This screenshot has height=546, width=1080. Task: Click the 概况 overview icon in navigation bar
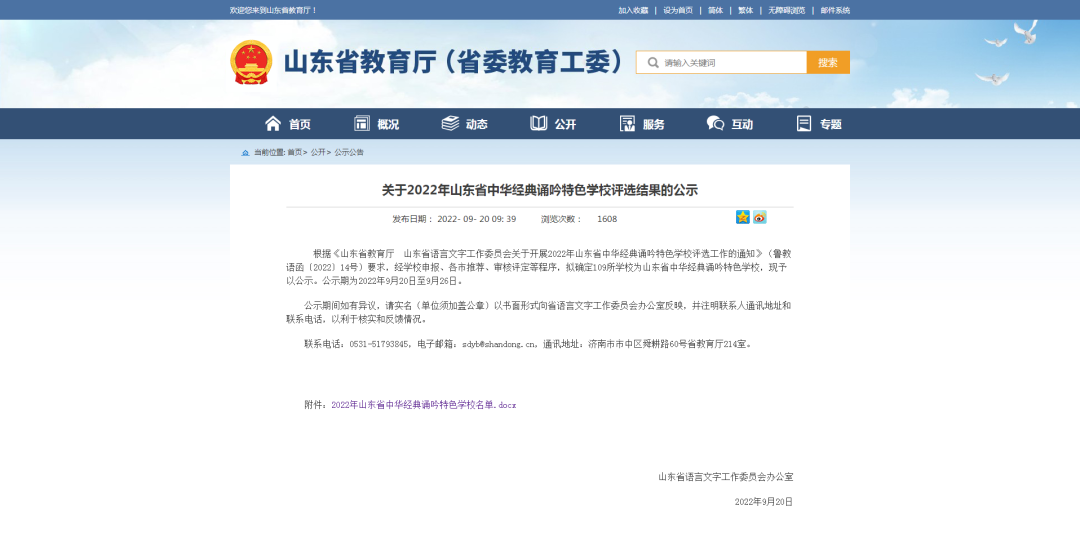point(362,123)
